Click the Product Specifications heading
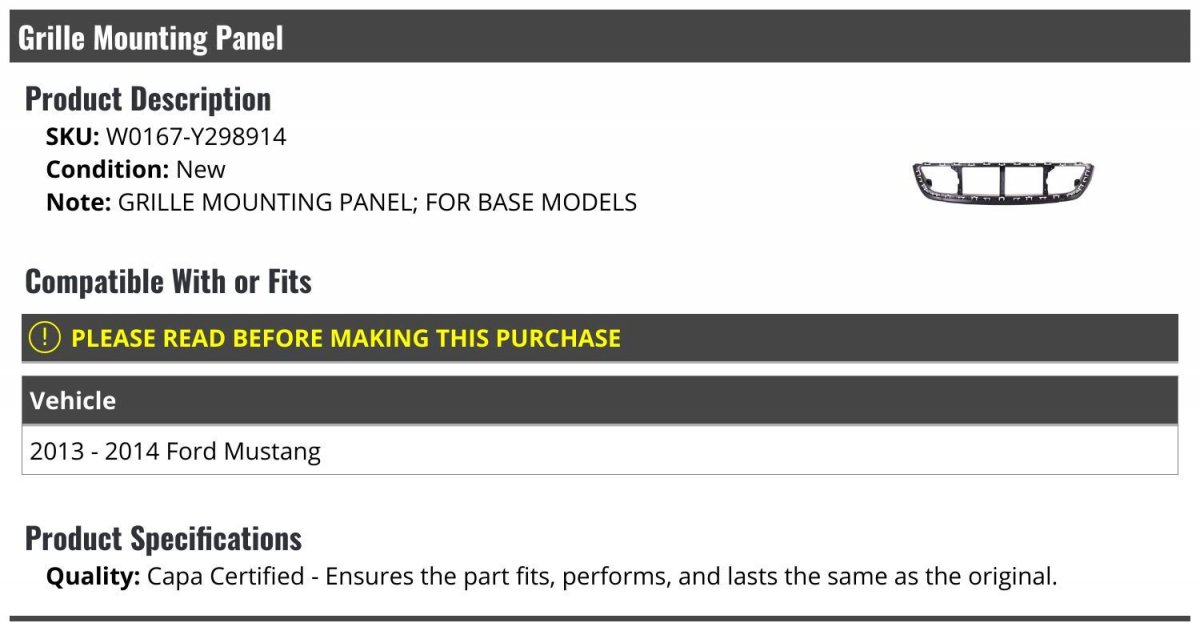 point(163,539)
